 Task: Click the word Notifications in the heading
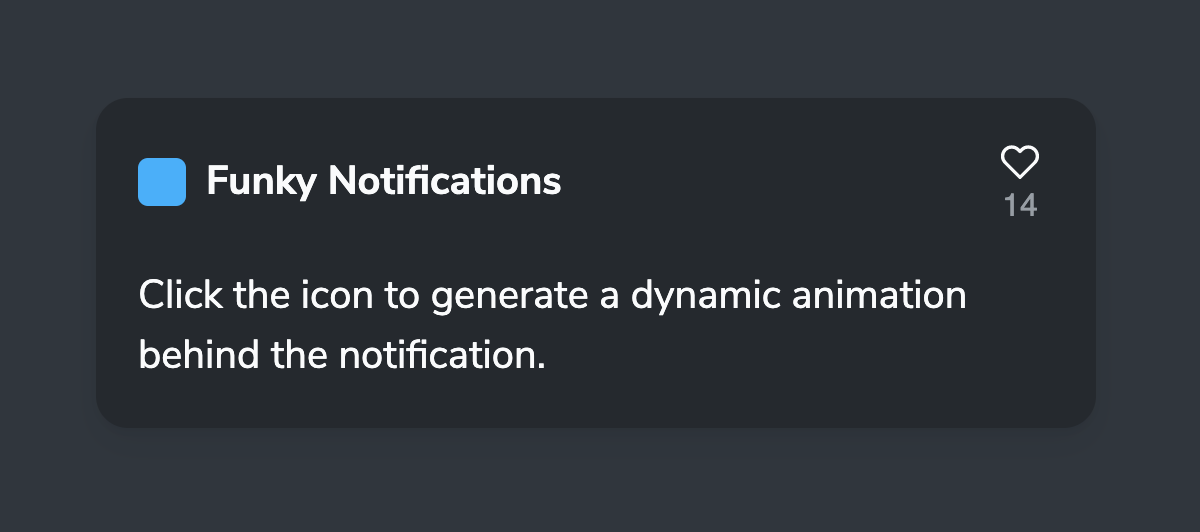coord(445,181)
